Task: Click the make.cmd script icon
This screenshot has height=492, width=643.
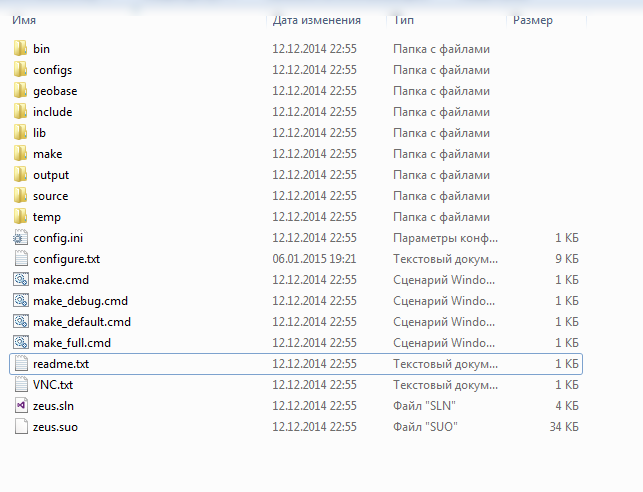Action: pyautogui.click(x=21, y=280)
